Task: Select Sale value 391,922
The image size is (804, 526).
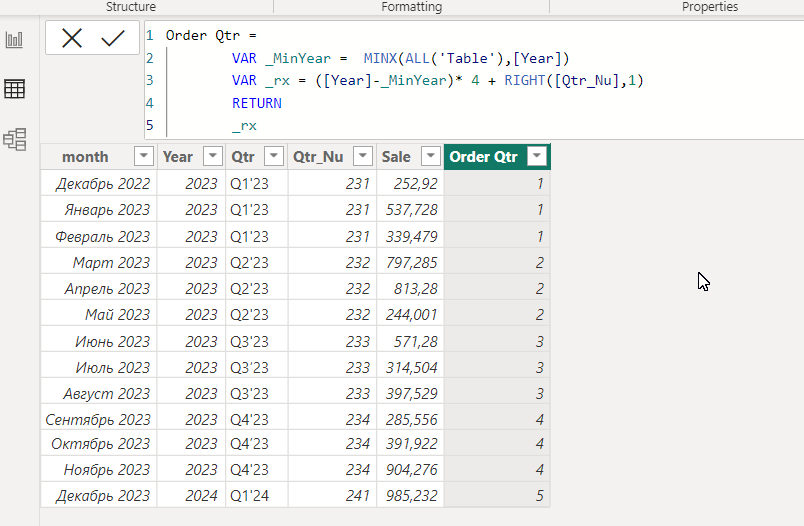Action: click(x=410, y=443)
